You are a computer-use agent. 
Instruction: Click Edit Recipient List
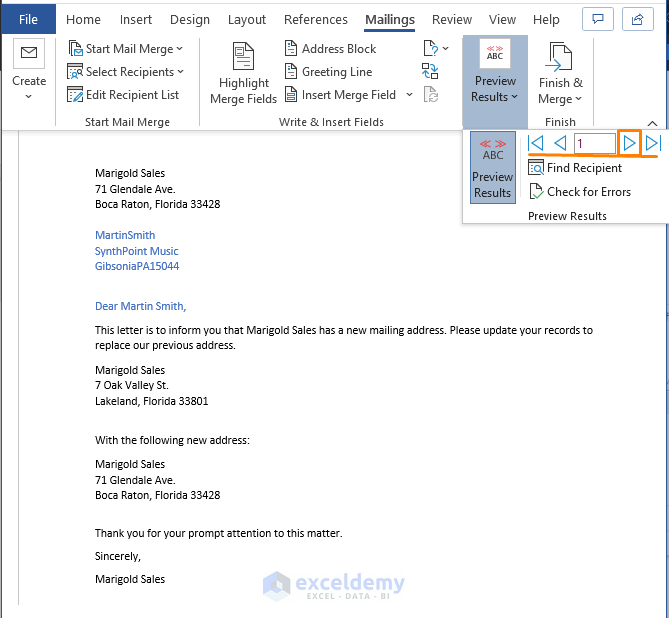pyautogui.click(x=123, y=95)
